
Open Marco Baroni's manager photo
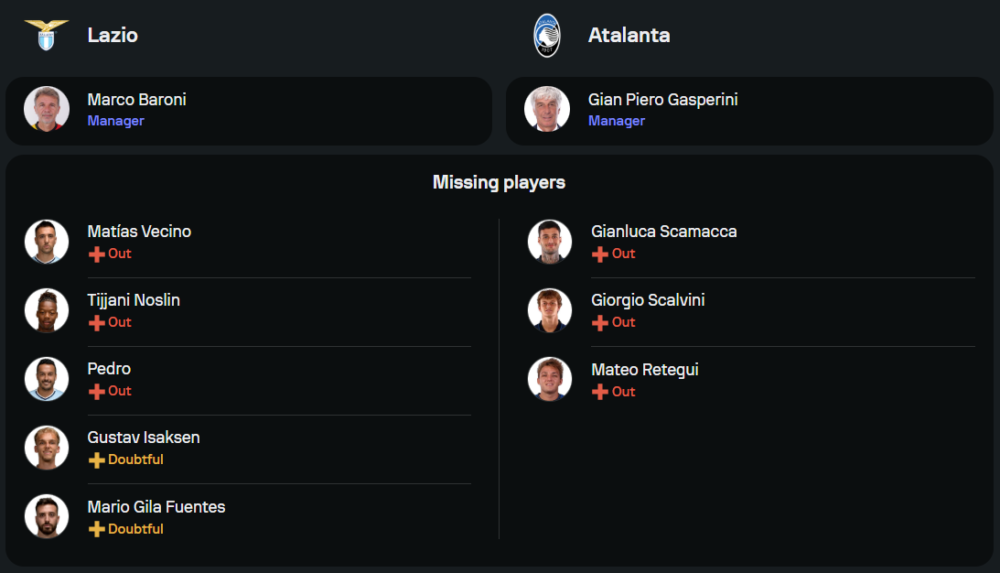click(x=46, y=110)
